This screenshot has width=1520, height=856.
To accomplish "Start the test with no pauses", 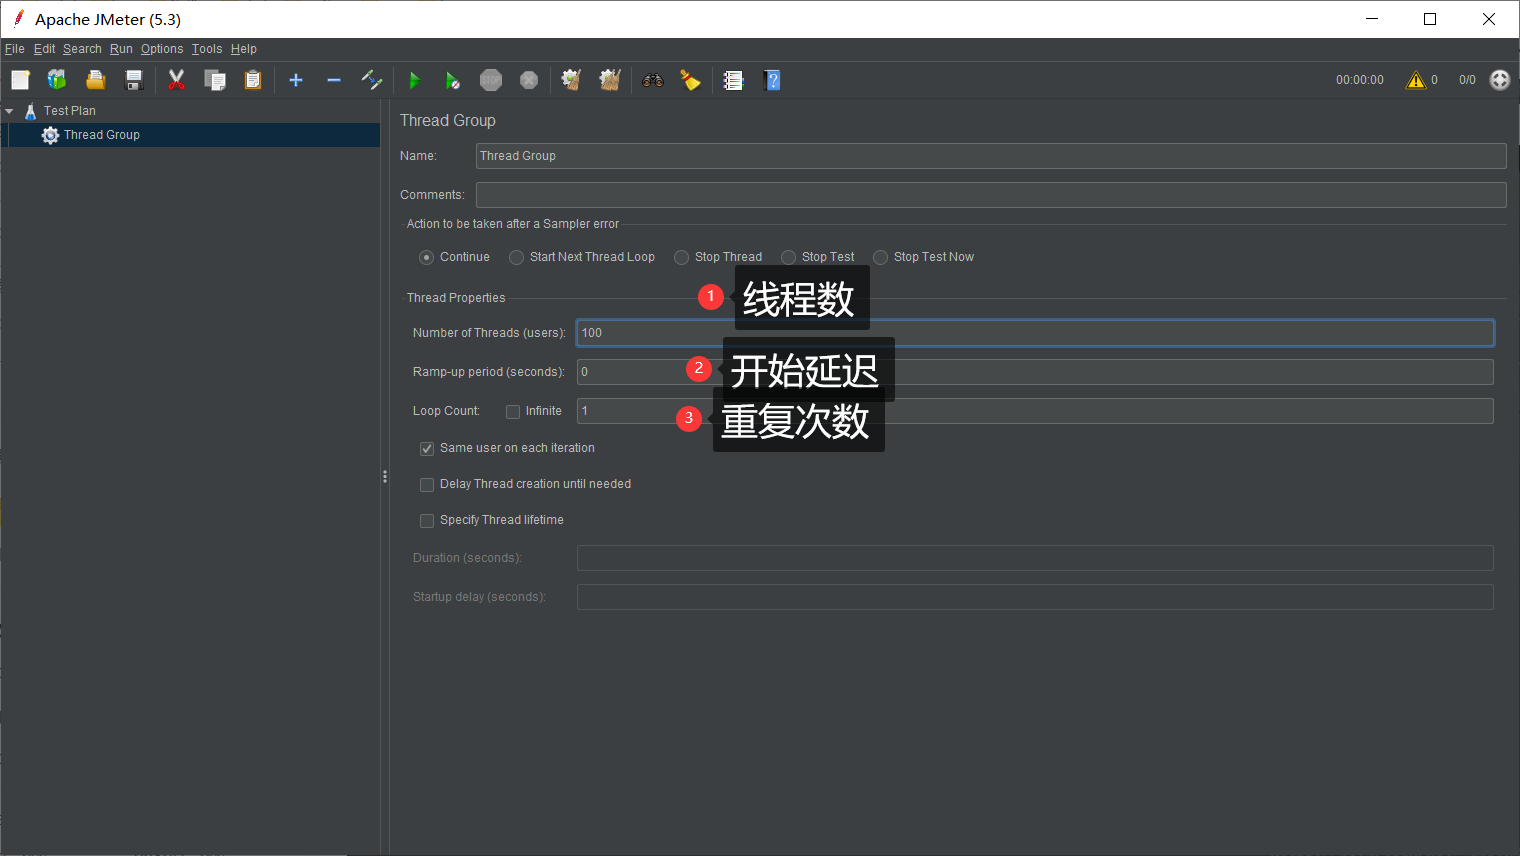I will point(453,80).
